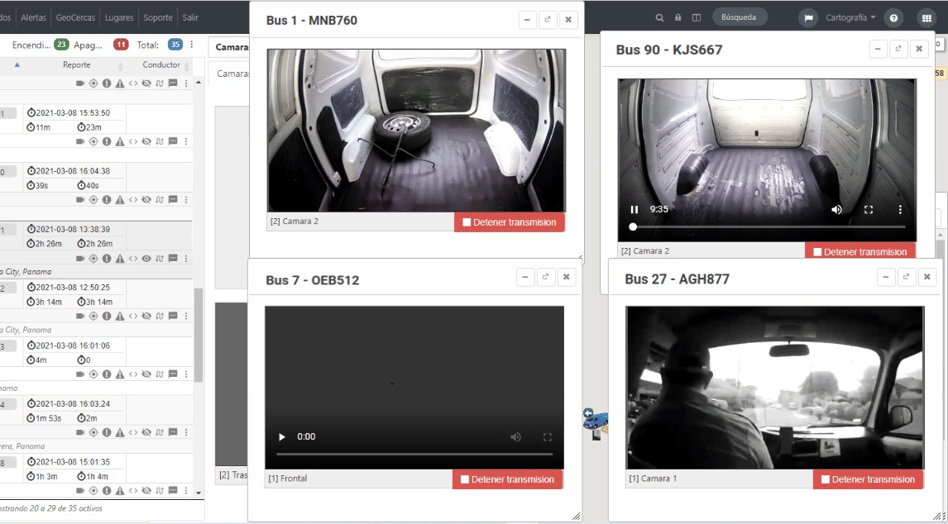The height and width of the screenshot is (524, 948).
Task: Click the Bus 90 video progress slider
Action: [x=768, y=227]
